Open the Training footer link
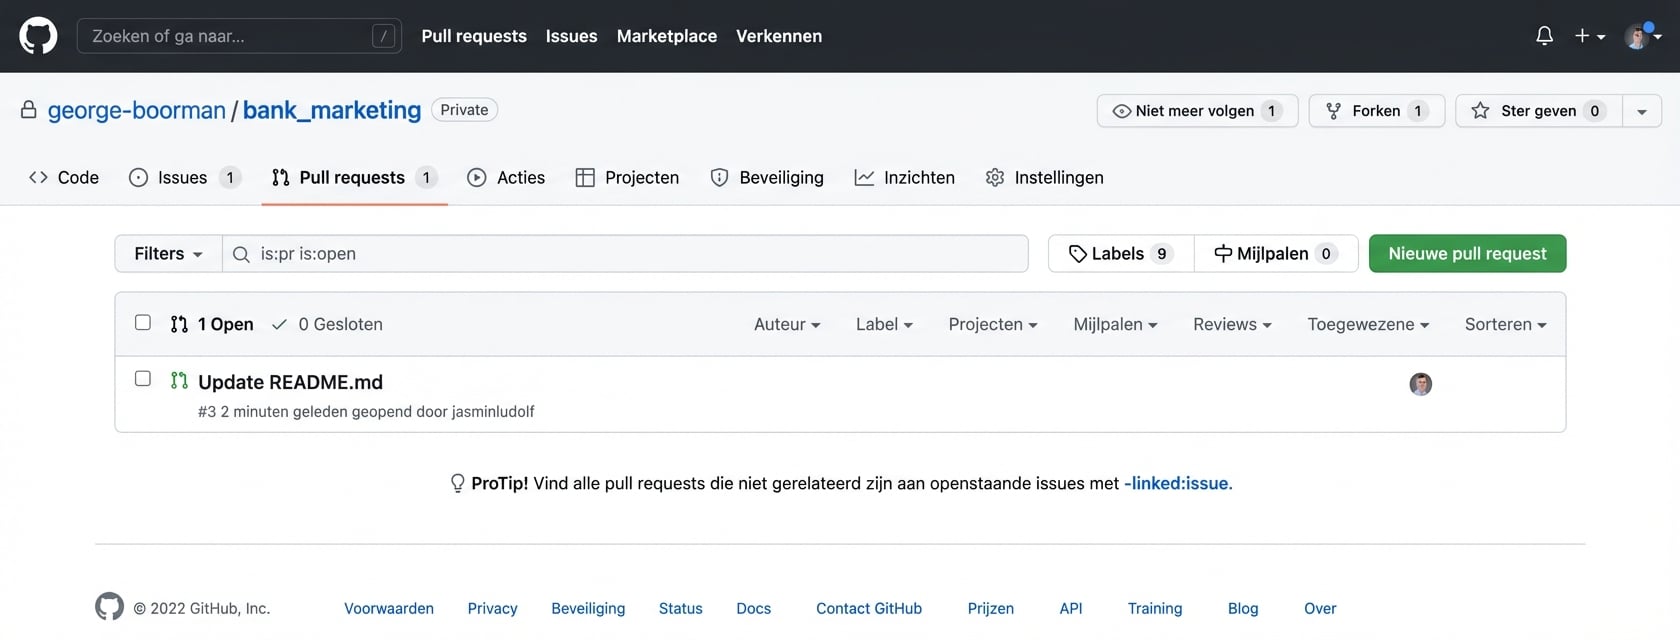The height and width of the screenshot is (640, 1680). tap(1155, 608)
